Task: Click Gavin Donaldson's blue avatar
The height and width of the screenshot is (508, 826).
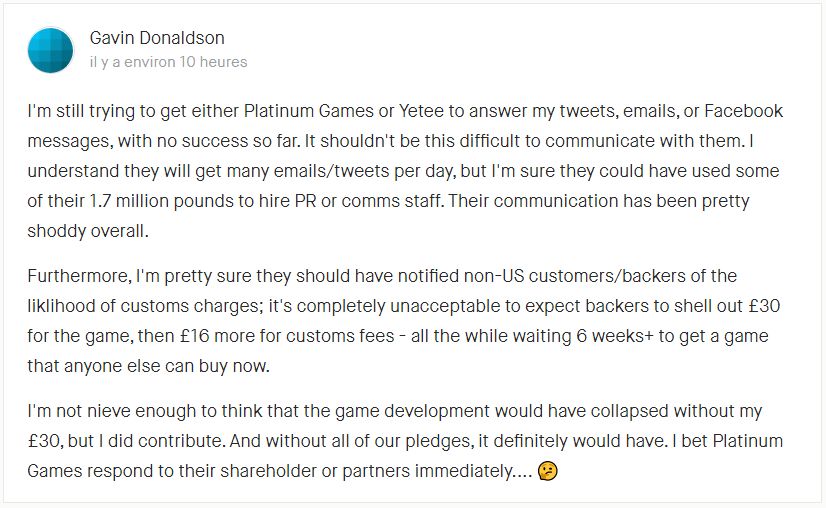Action: pyautogui.click(x=51, y=50)
